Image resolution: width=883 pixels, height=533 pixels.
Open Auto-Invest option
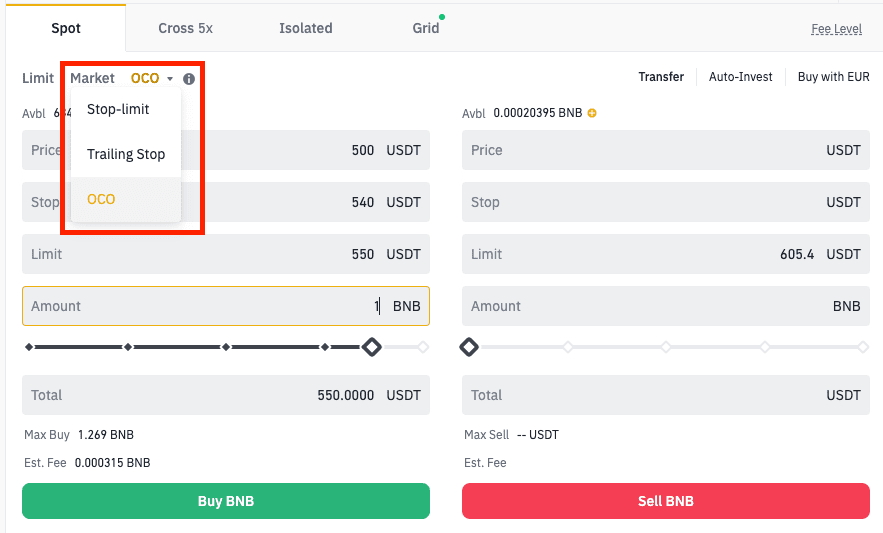point(740,76)
